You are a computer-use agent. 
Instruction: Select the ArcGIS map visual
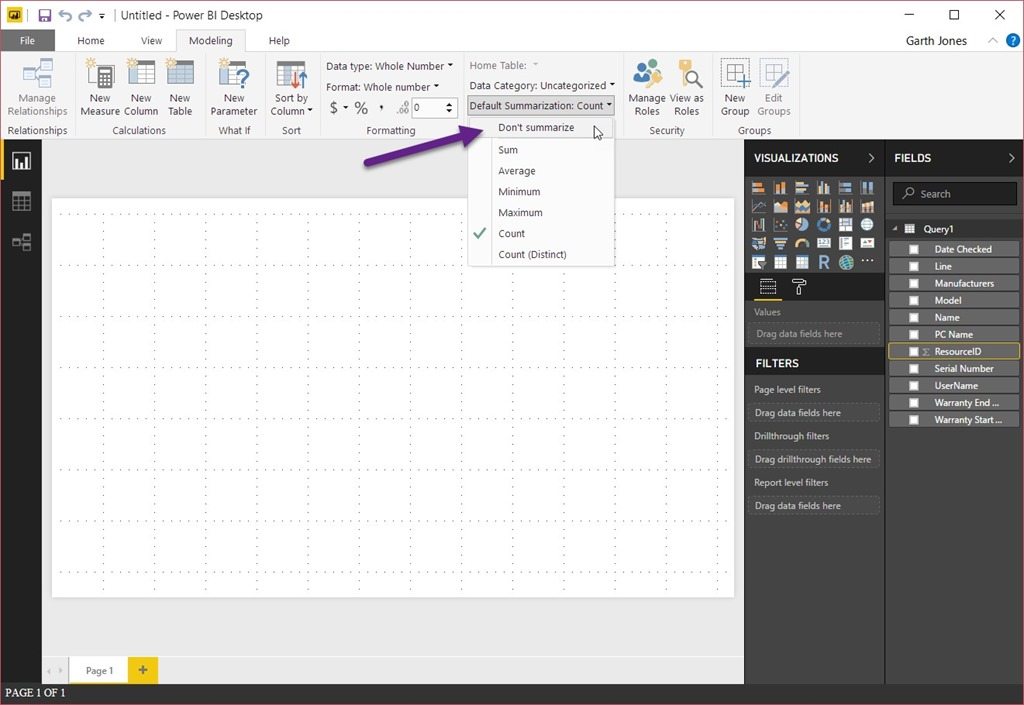click(x=846, y=262)
